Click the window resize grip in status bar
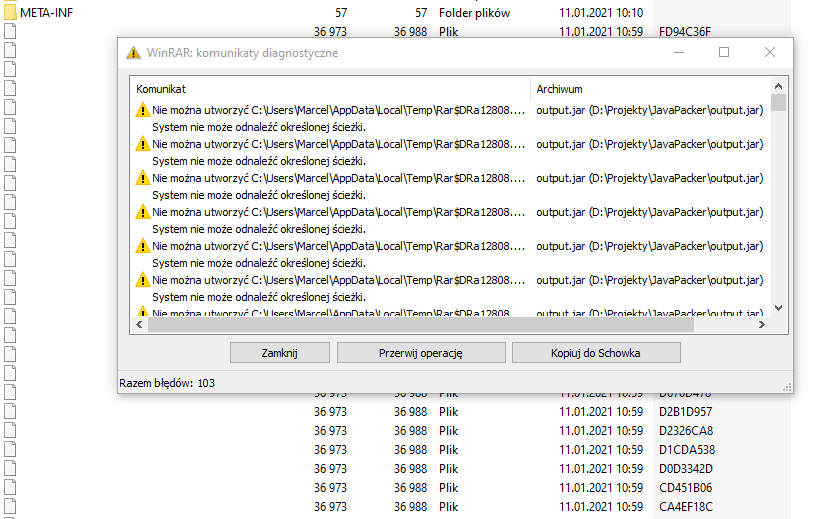The image size is (818, 519). (787, 387)
